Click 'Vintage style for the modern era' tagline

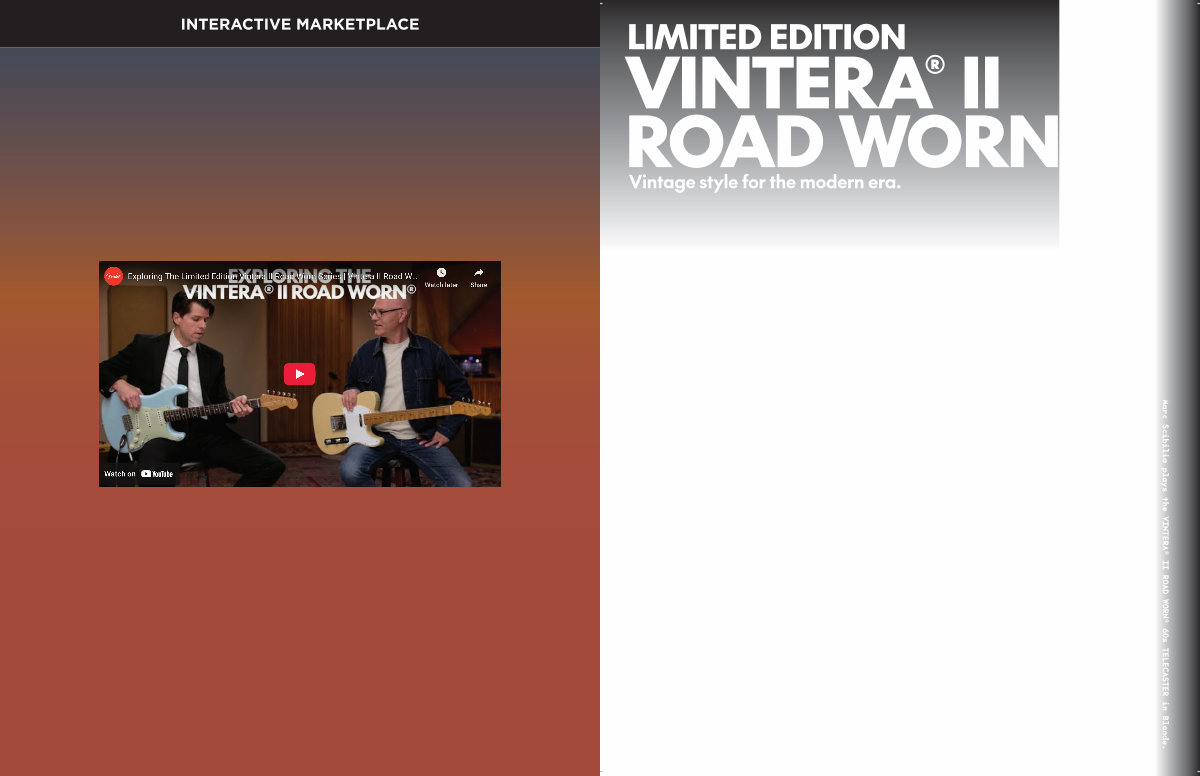coord(764,183)
